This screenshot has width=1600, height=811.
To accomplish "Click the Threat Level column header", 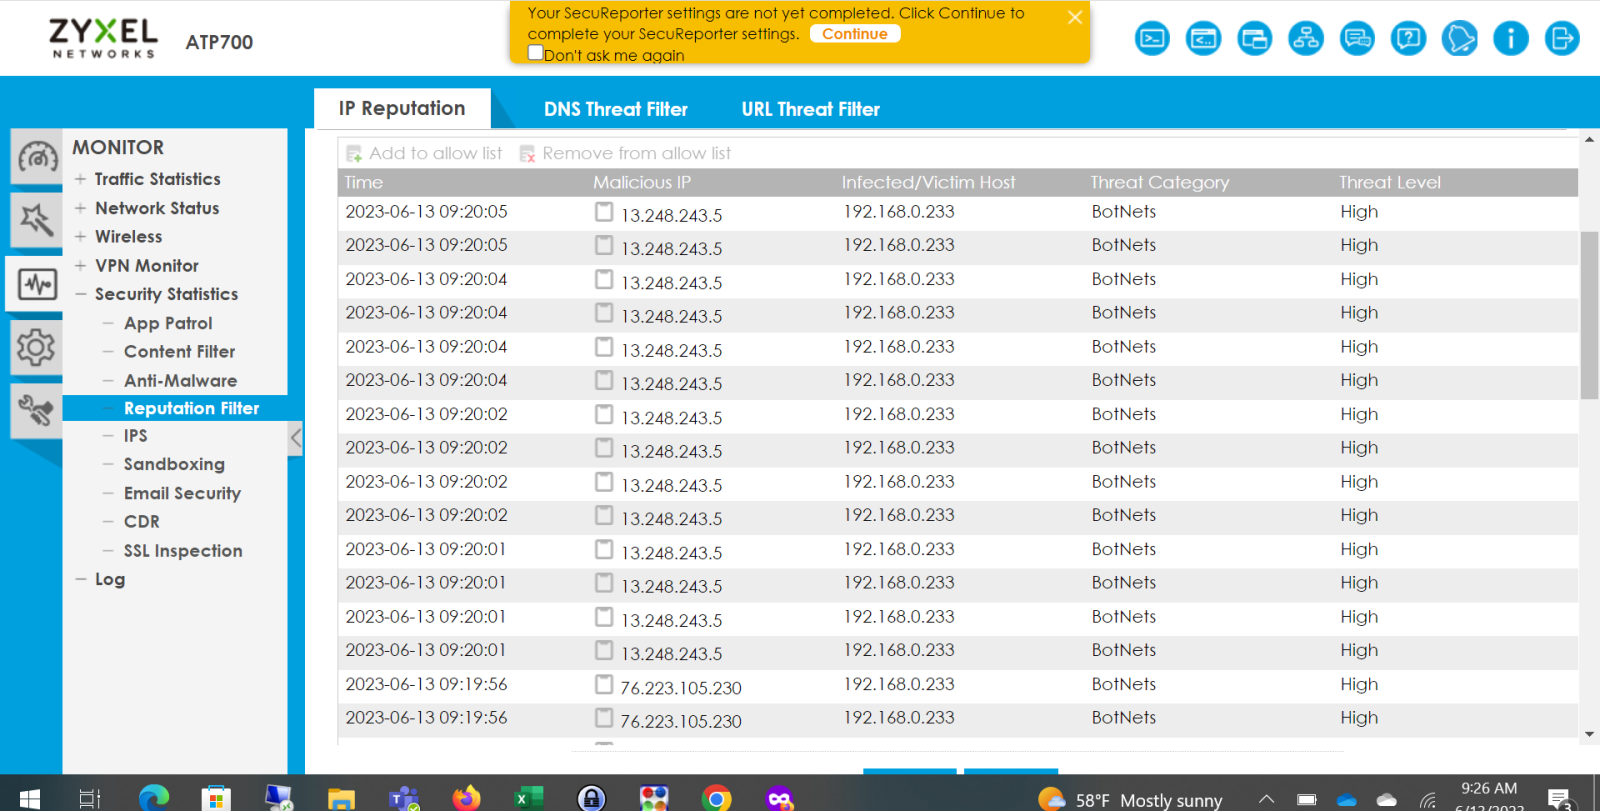I will click(x=1390, y=182).
